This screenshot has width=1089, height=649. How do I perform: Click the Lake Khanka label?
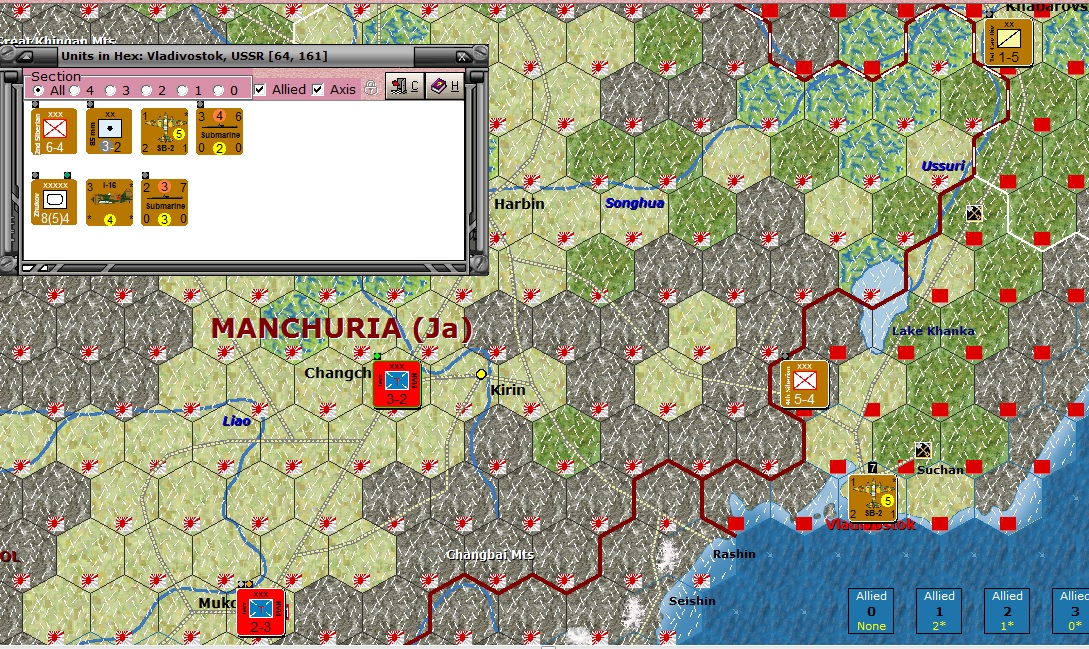pos(933,331)
